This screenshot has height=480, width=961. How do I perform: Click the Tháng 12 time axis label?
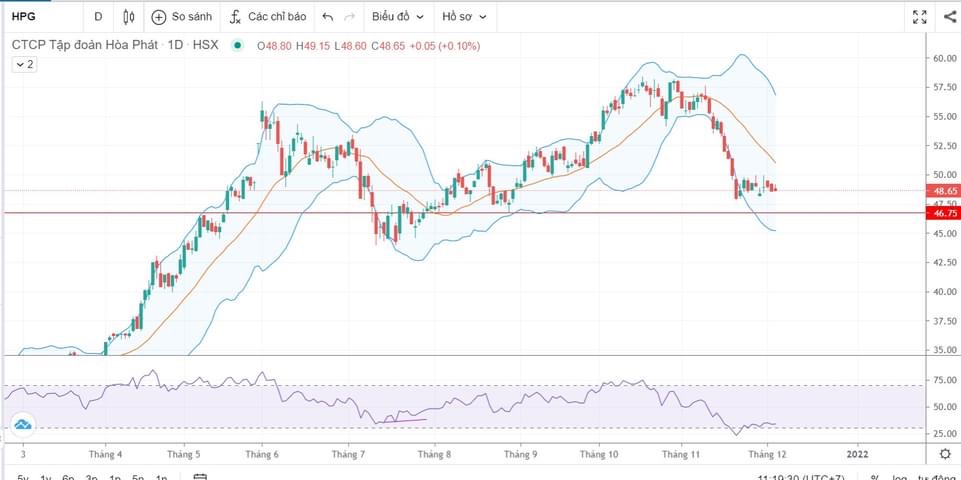(767, 454)
